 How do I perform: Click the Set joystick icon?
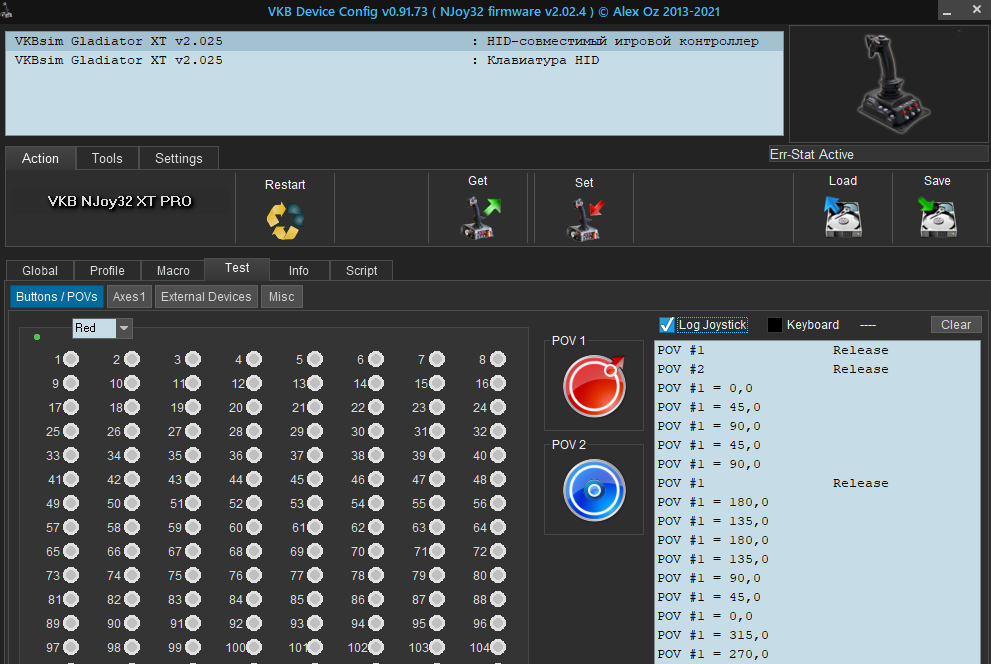click(585, 219)
